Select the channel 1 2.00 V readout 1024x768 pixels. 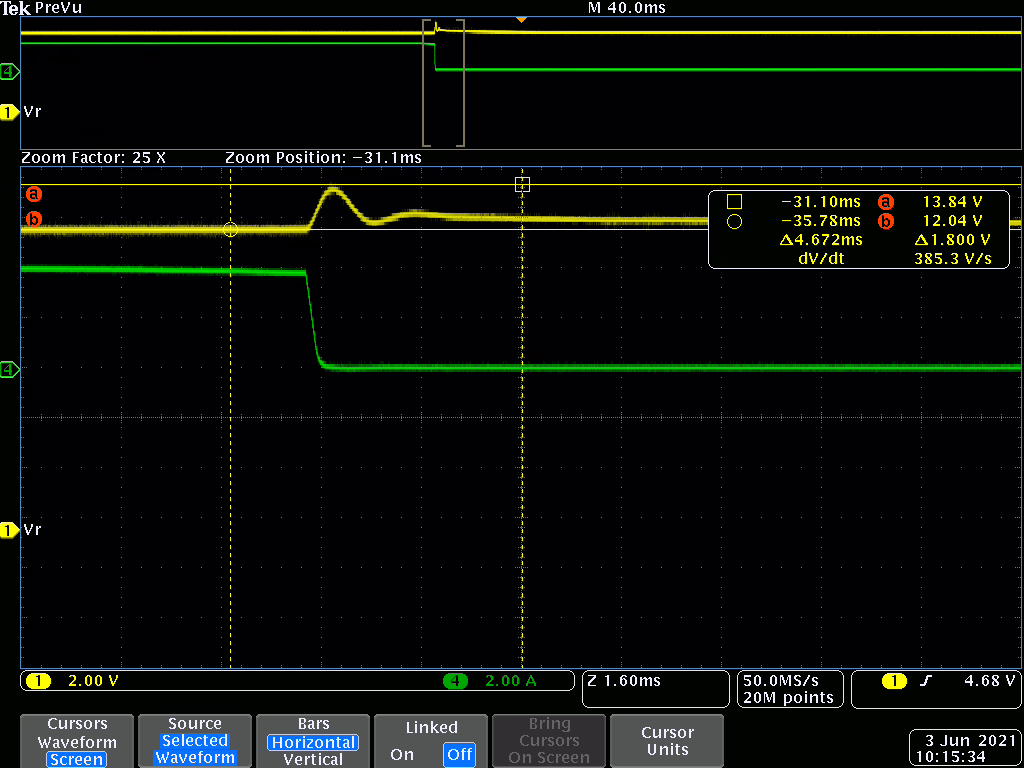click(x=92, y=681)
